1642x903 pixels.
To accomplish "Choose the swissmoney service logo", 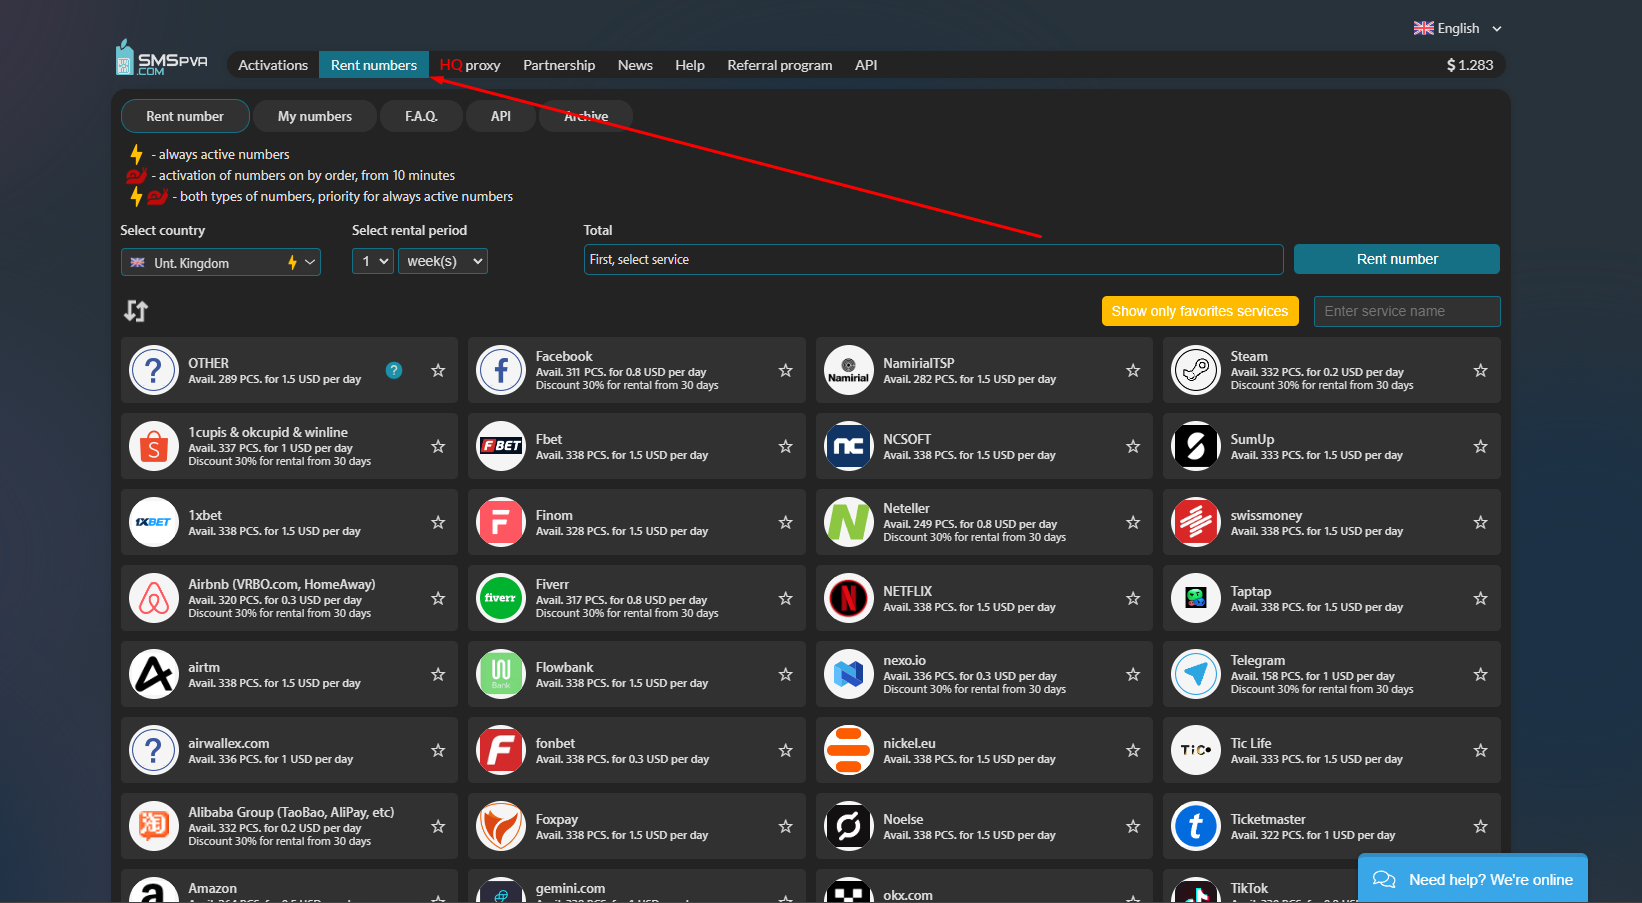I will (x=1196, y=522).
